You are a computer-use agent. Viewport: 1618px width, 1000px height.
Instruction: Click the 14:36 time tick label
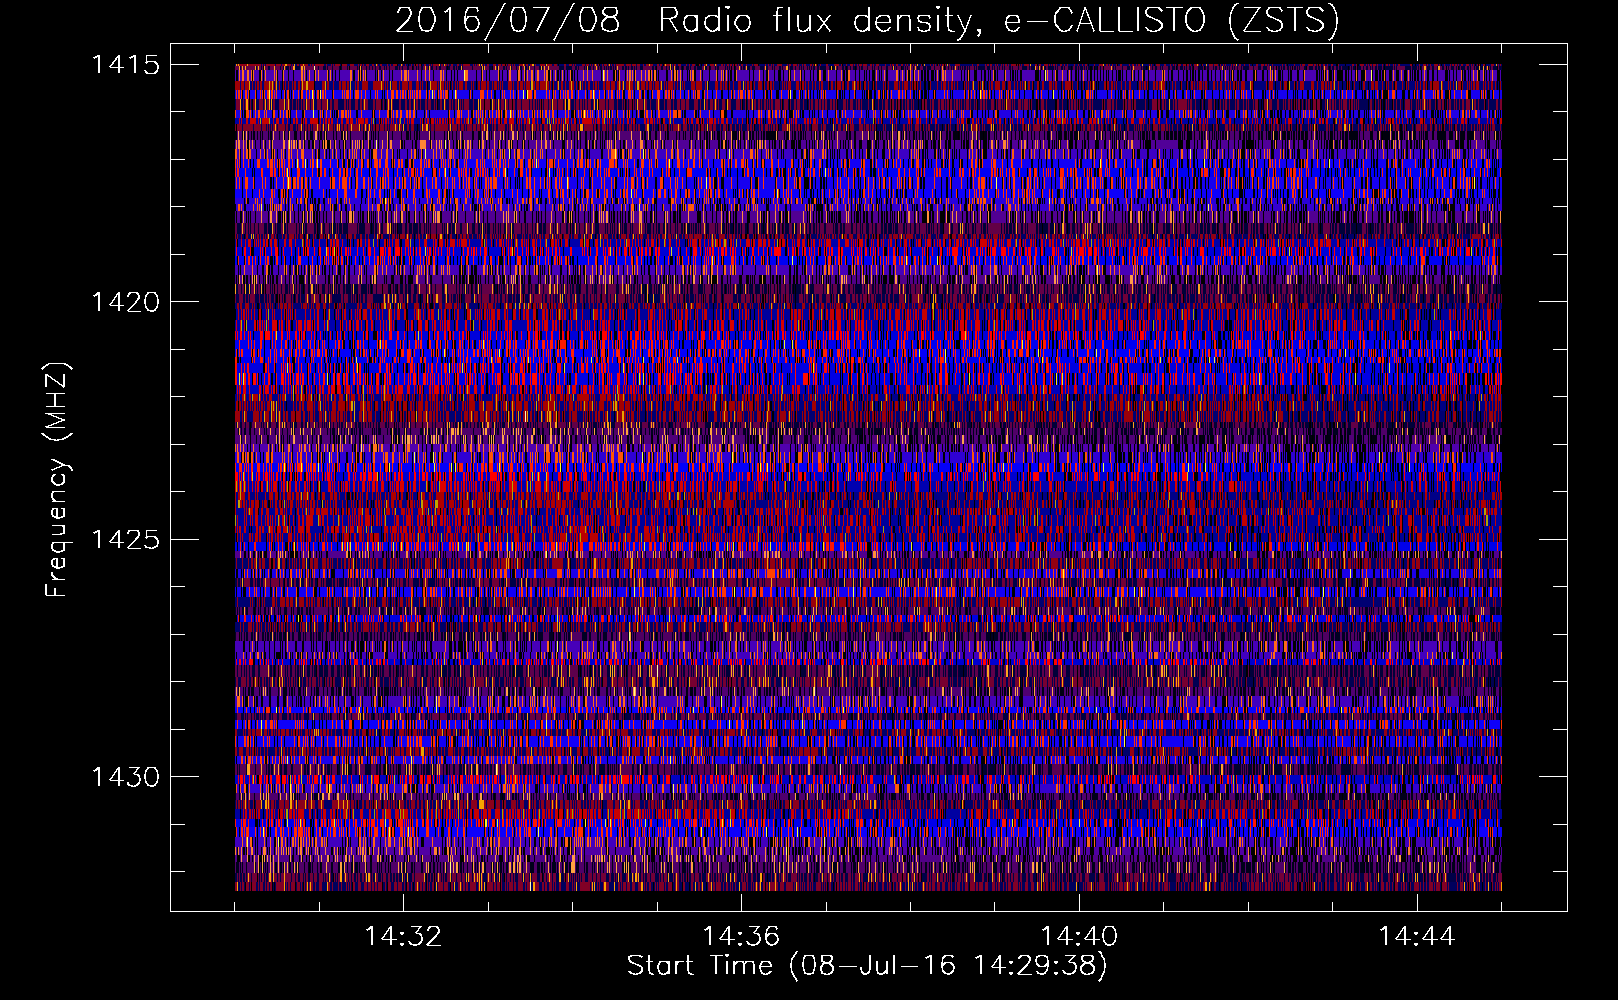pos(741,937)
